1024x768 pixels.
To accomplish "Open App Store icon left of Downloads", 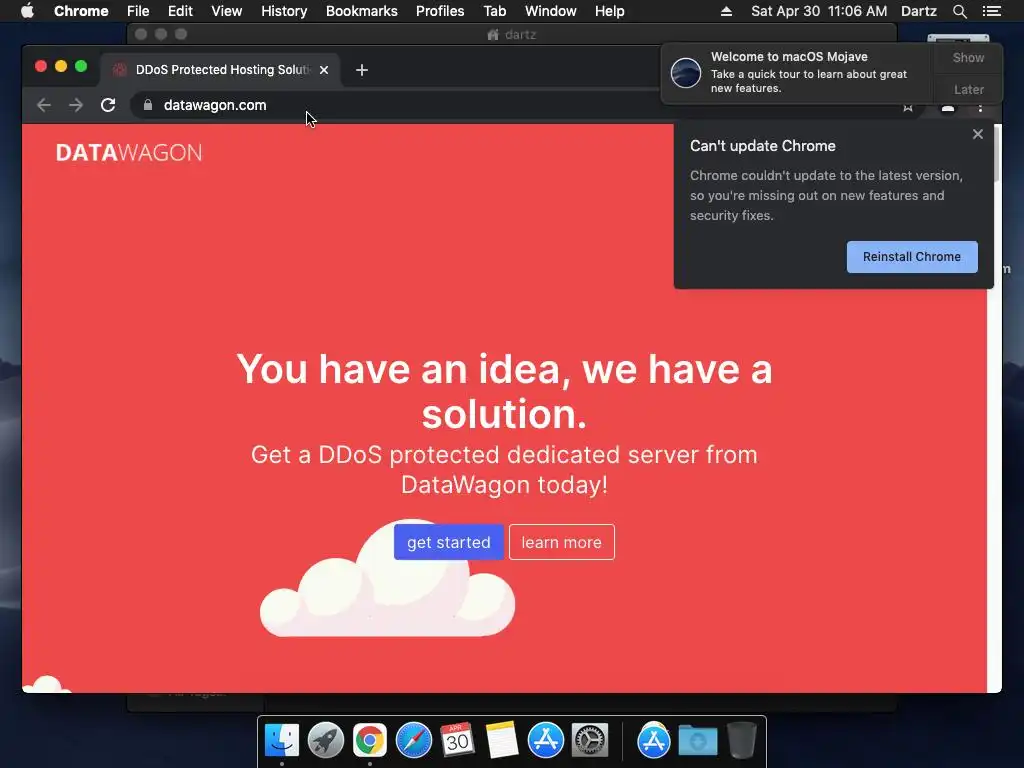I will coord(654,740).
